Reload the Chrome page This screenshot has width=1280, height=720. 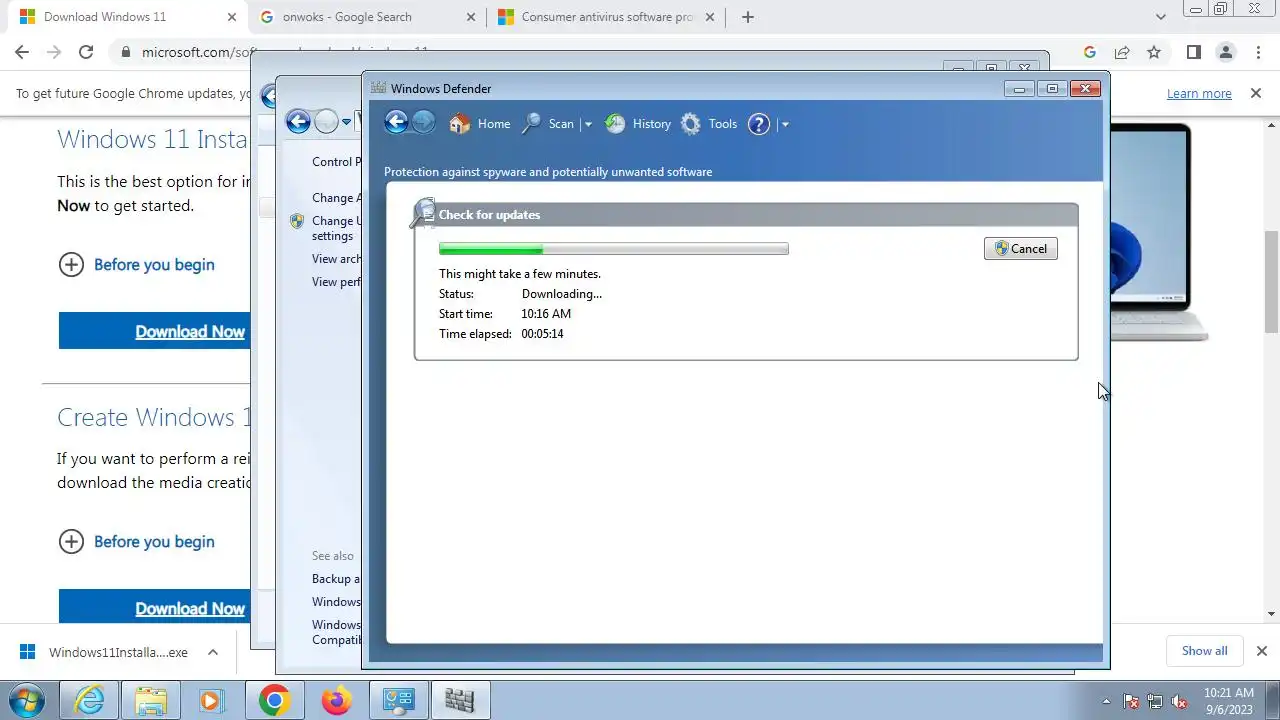(x=86, y=52)
